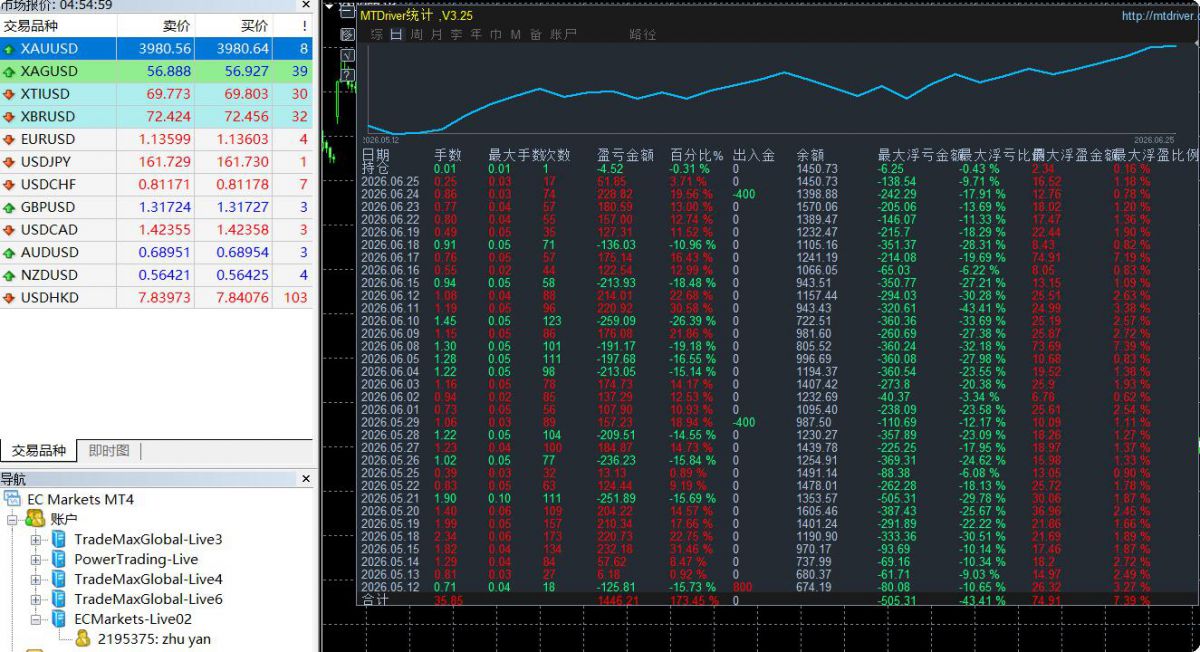Click the arrow icon next to USDCHF
This screenshot has width=1200, height=652.
point(9,185)
